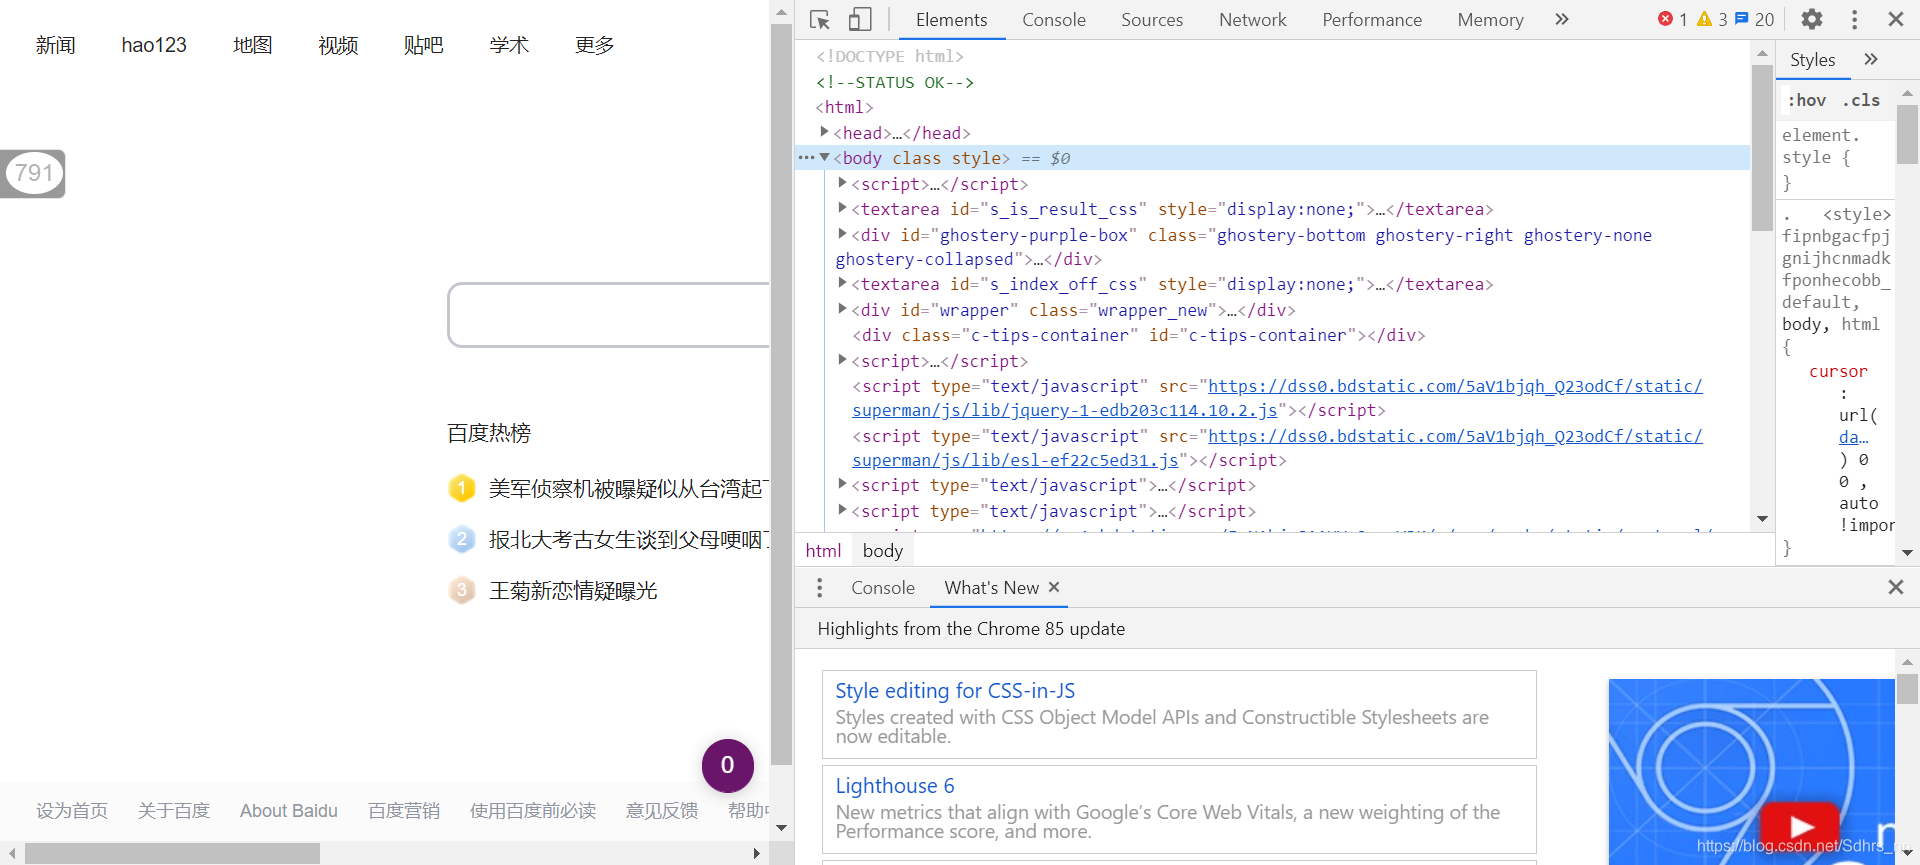This screenshot has height=865, width=1920.
Task: Open the esl script source link
Action: 1277,448
